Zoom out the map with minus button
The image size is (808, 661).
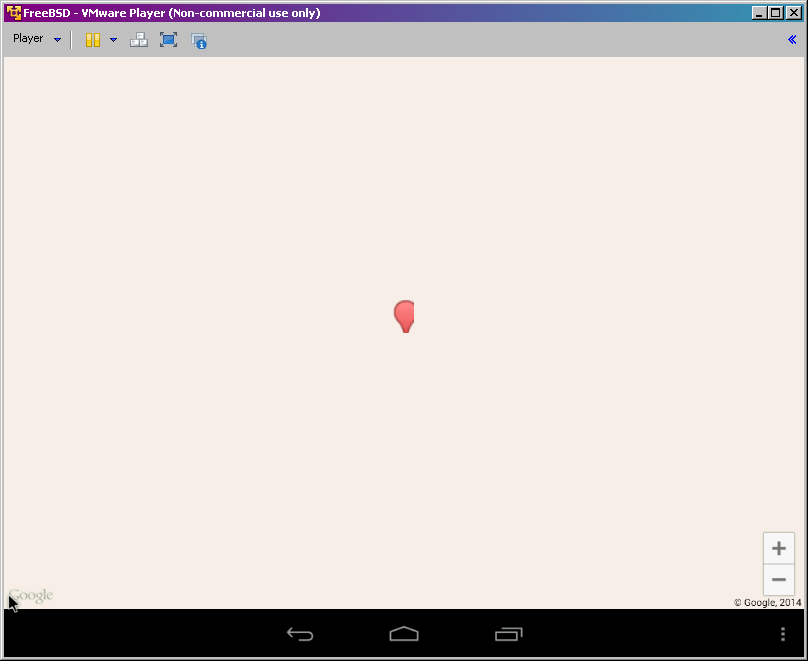(x=779, y=580)
